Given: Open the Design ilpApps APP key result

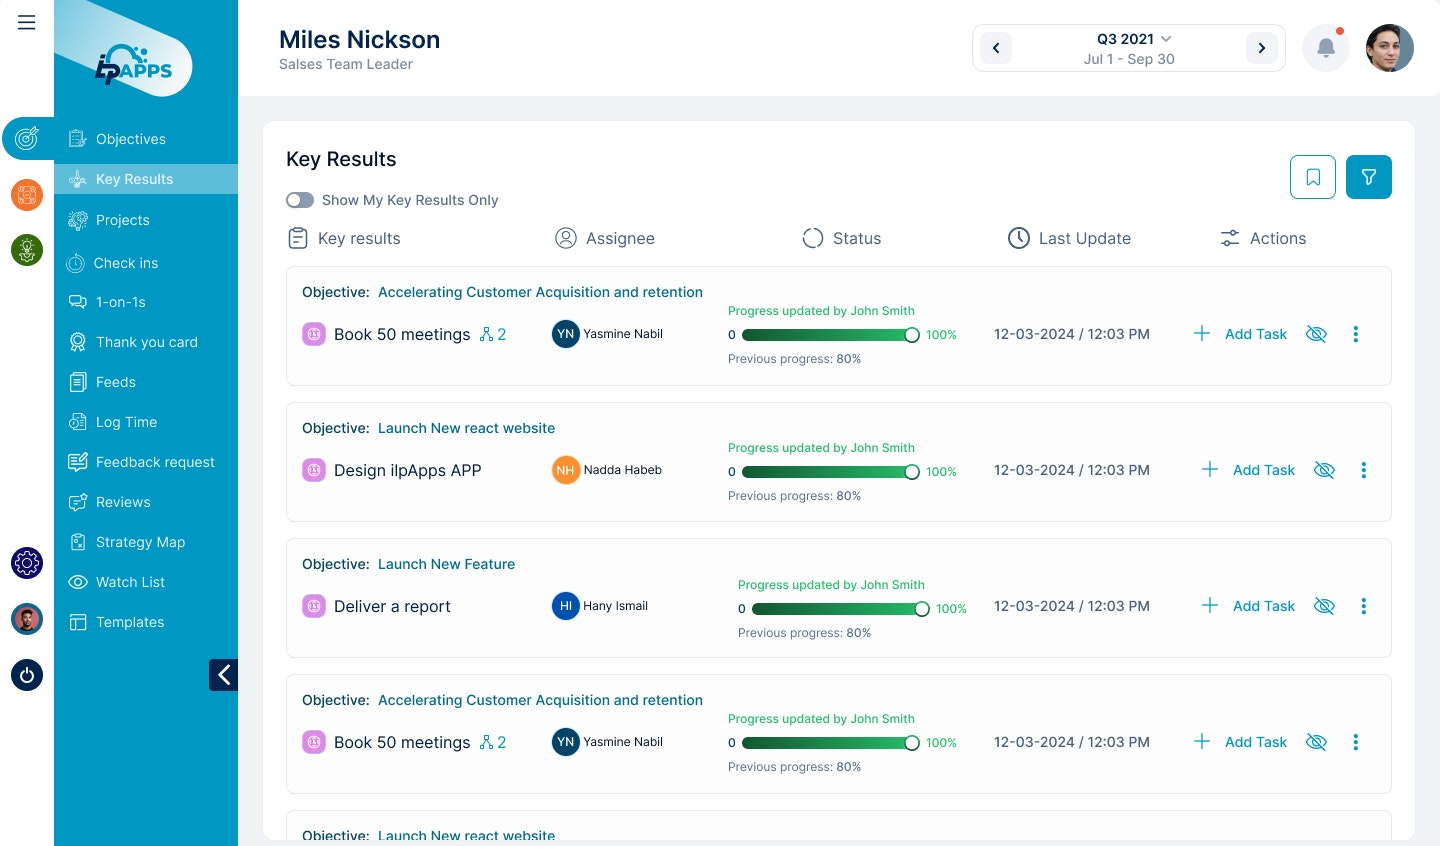Looking at the screenshot, I should (408, 470).
